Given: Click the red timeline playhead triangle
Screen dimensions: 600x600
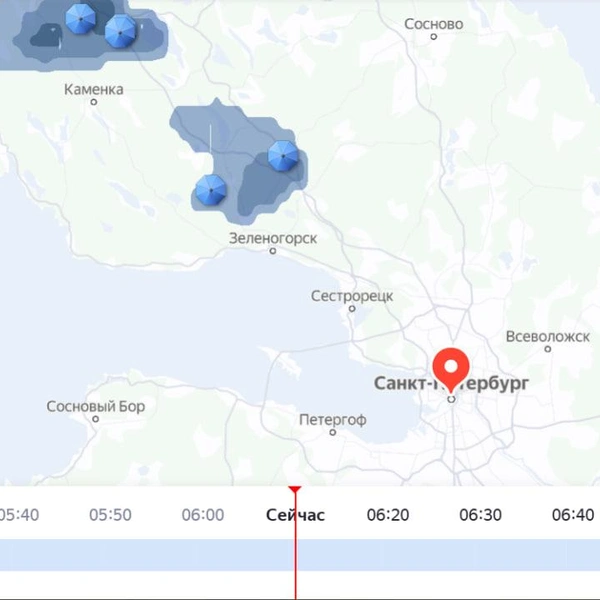Looking at the screenshot, I should 295,489.
